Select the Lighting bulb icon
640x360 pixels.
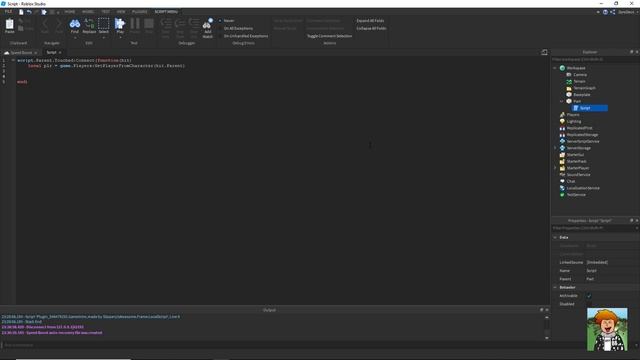click(562, 121)
